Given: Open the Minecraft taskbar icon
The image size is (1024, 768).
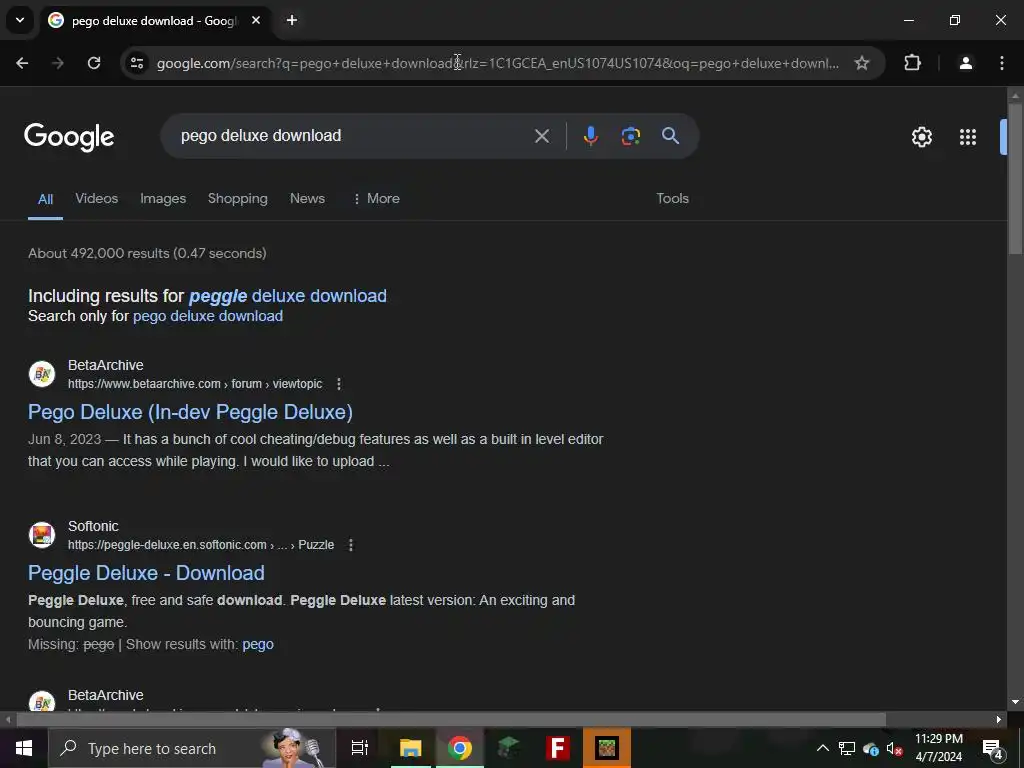Looking at the screenshot, I should coord(607,748).
